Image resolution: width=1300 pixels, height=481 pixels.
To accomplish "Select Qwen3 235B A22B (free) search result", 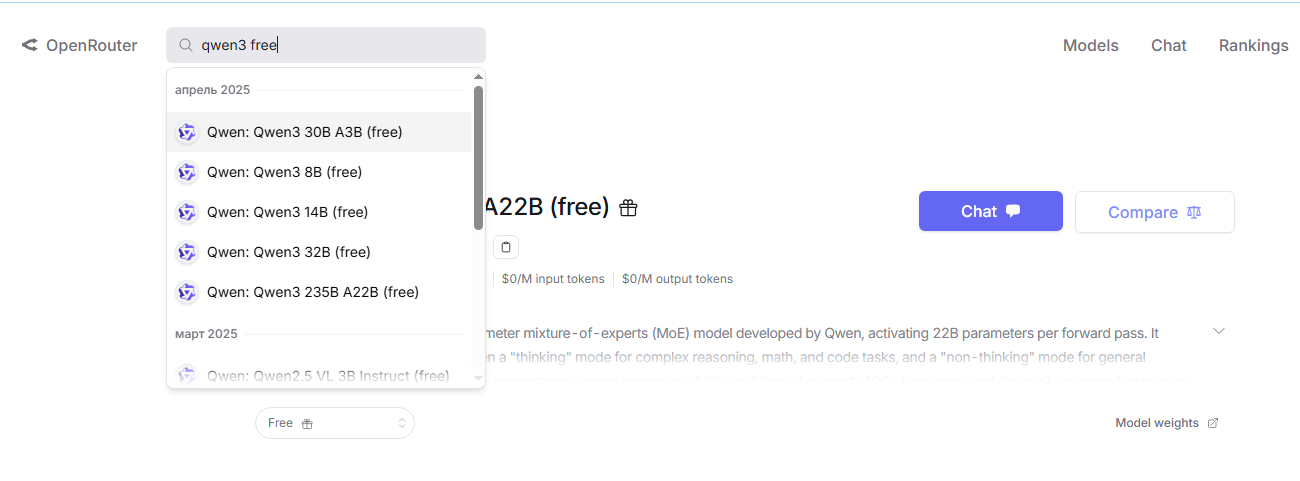I will coord(312,292).
